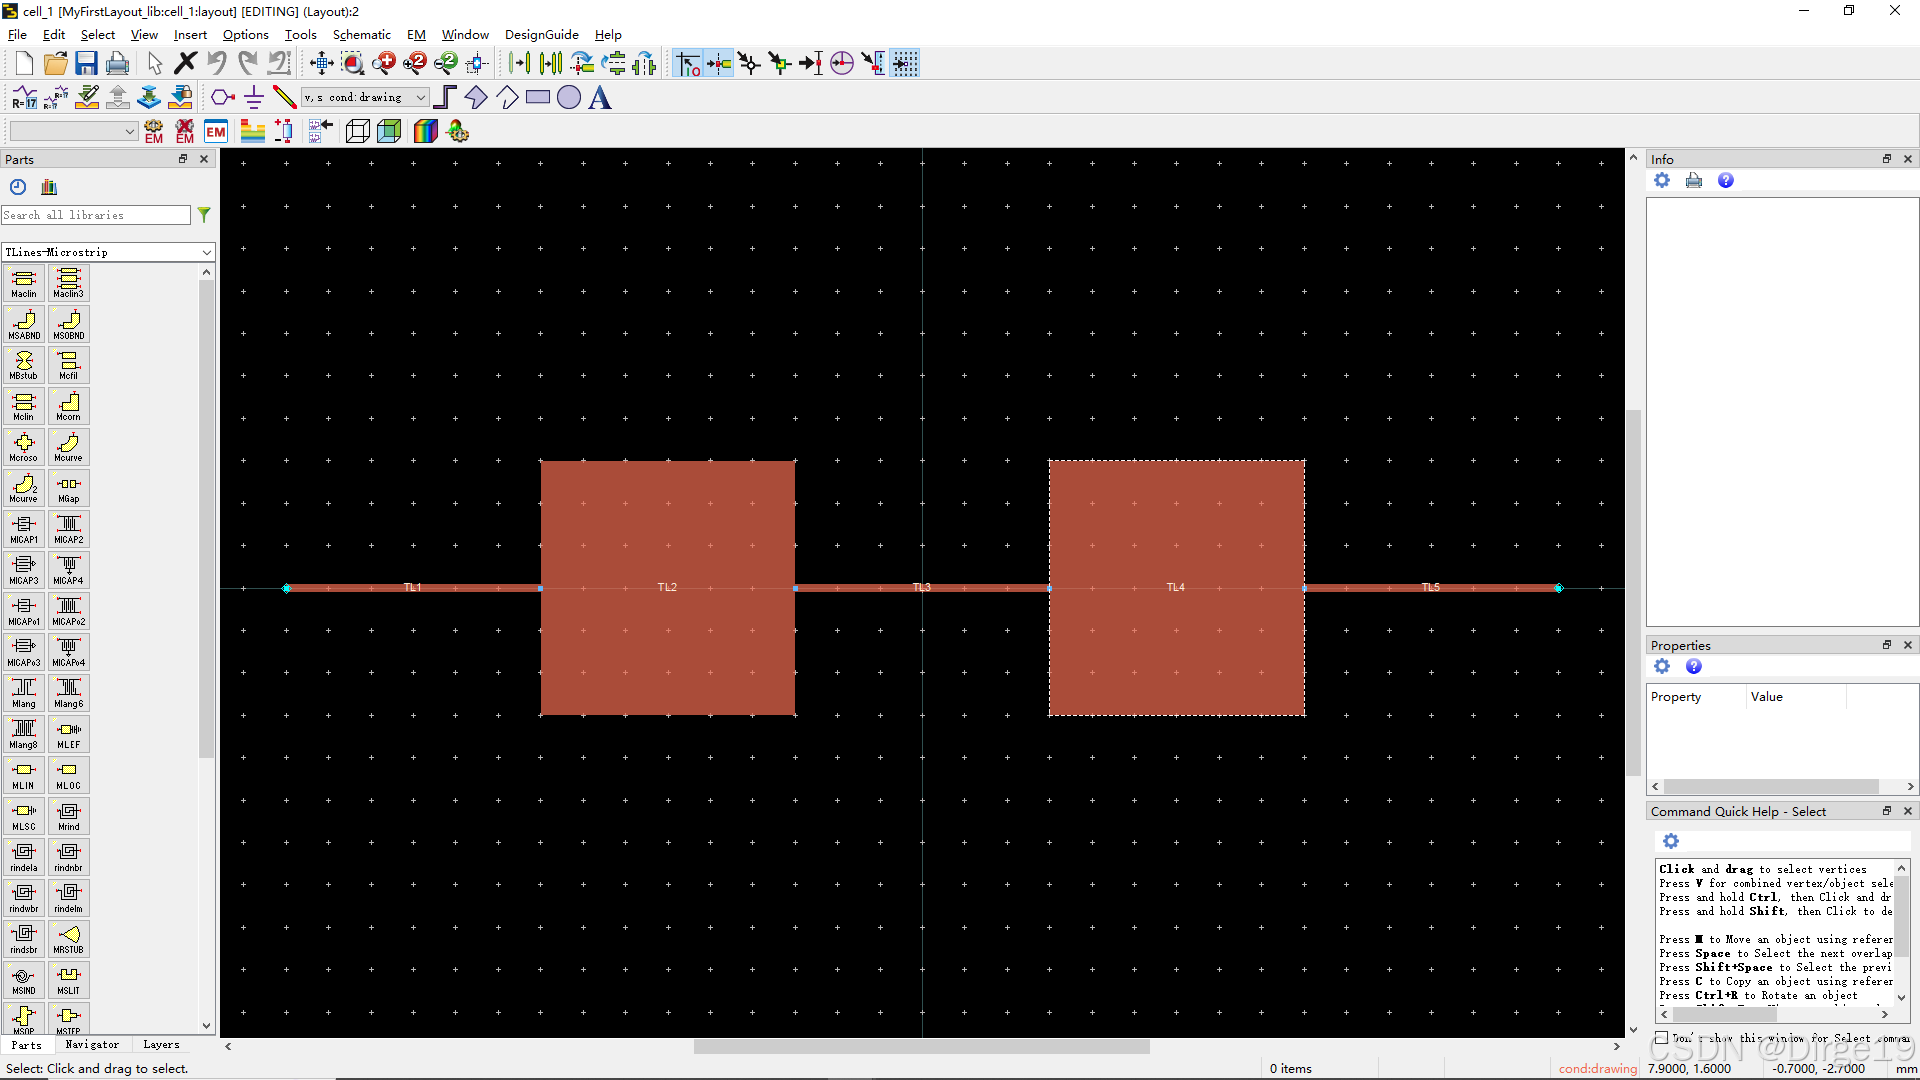This screenshot has width=1920, height=1080.
Task: Click the Save floppy disk icon
Action: [86, 64]
